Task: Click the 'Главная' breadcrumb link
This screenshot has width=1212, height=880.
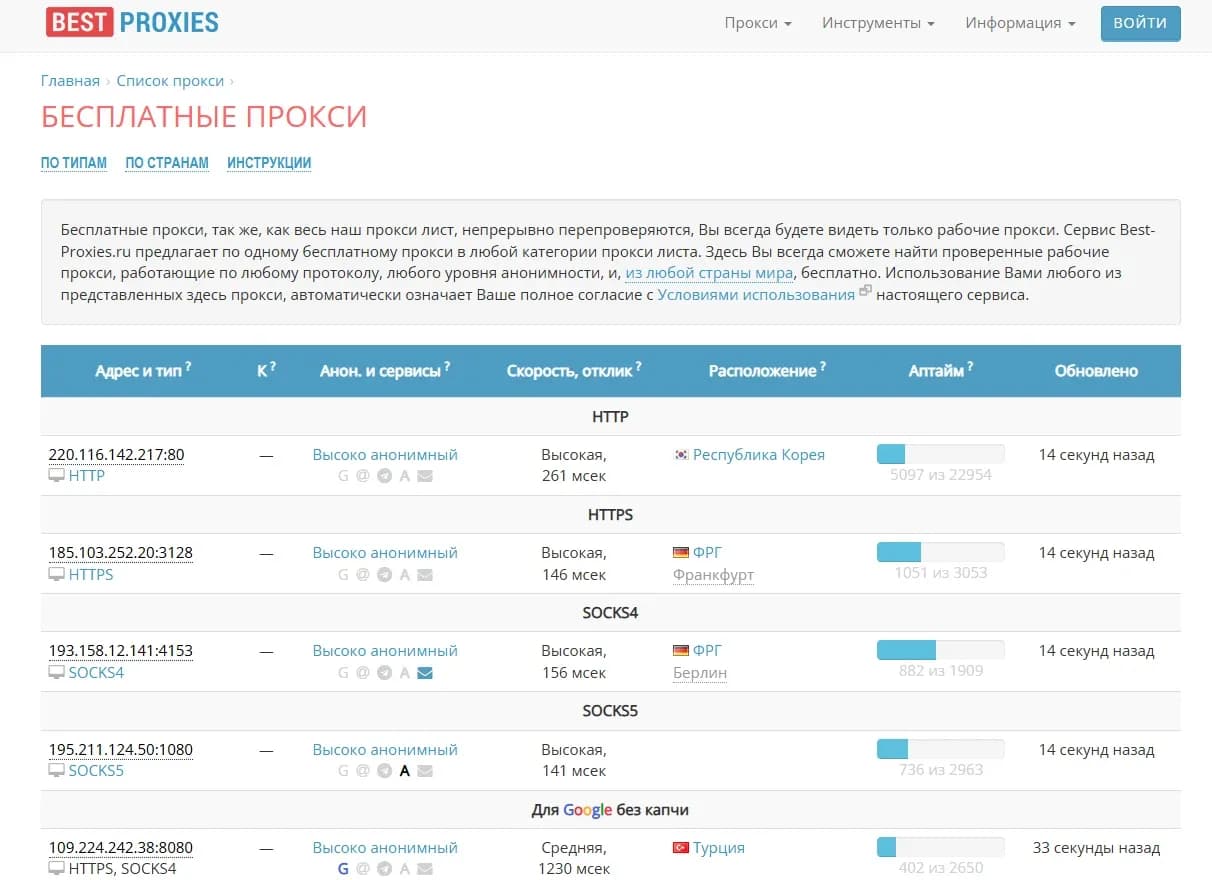Action: tap(70, 81)
